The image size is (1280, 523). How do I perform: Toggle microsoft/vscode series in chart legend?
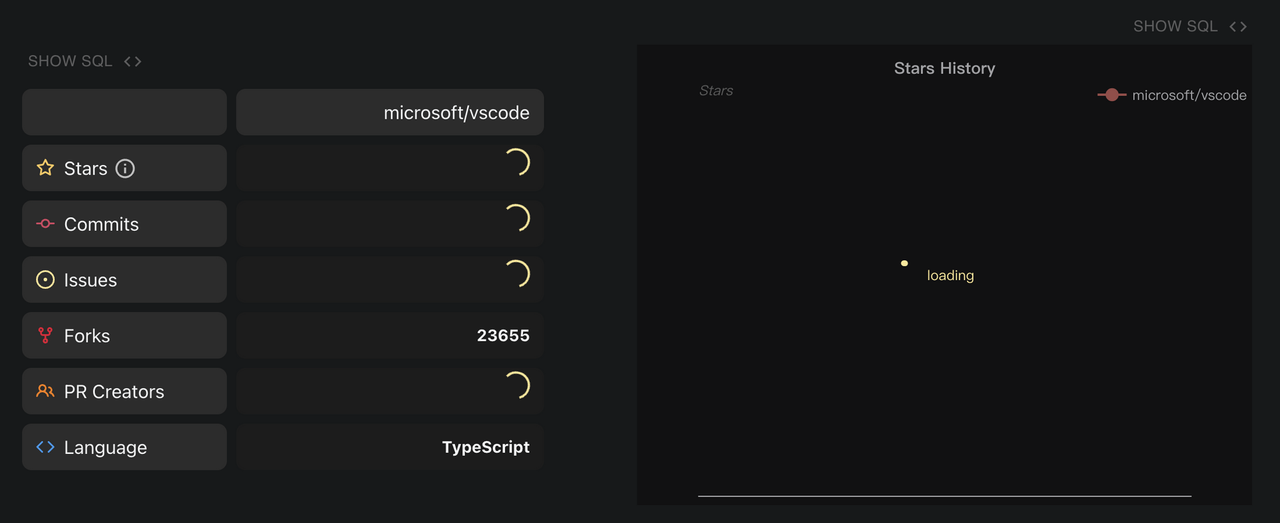[x=1172, y=95]
